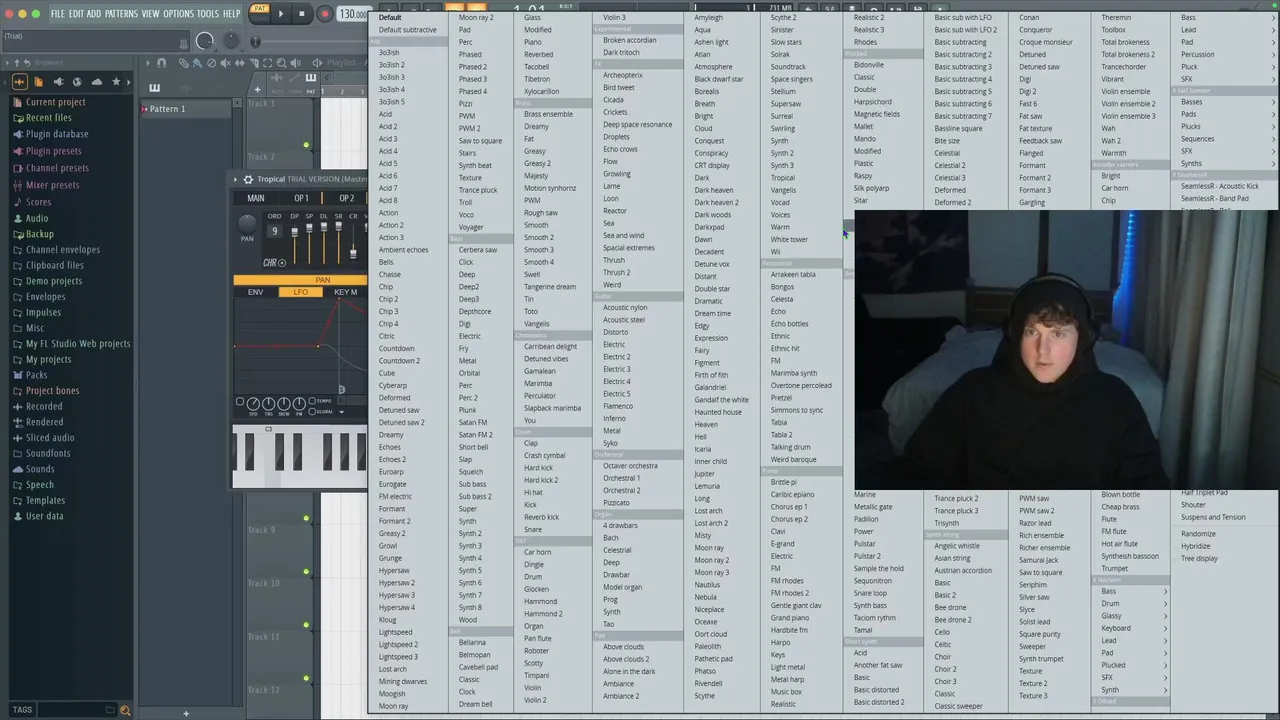Viewport: 1280px width, 720px height.
Task: Open the browser files tab icon
Action: [x=39, y=82]
